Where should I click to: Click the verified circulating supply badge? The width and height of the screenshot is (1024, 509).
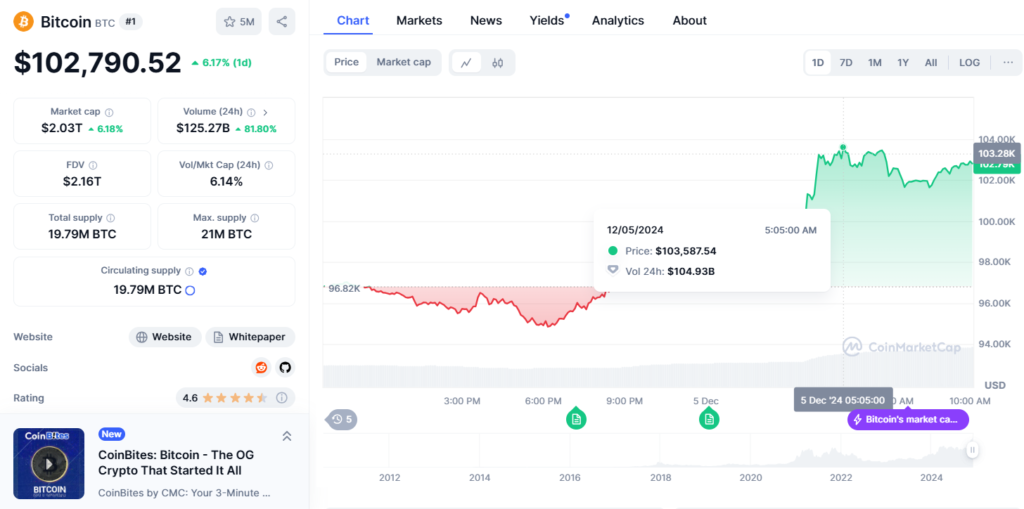click(202, 271)
